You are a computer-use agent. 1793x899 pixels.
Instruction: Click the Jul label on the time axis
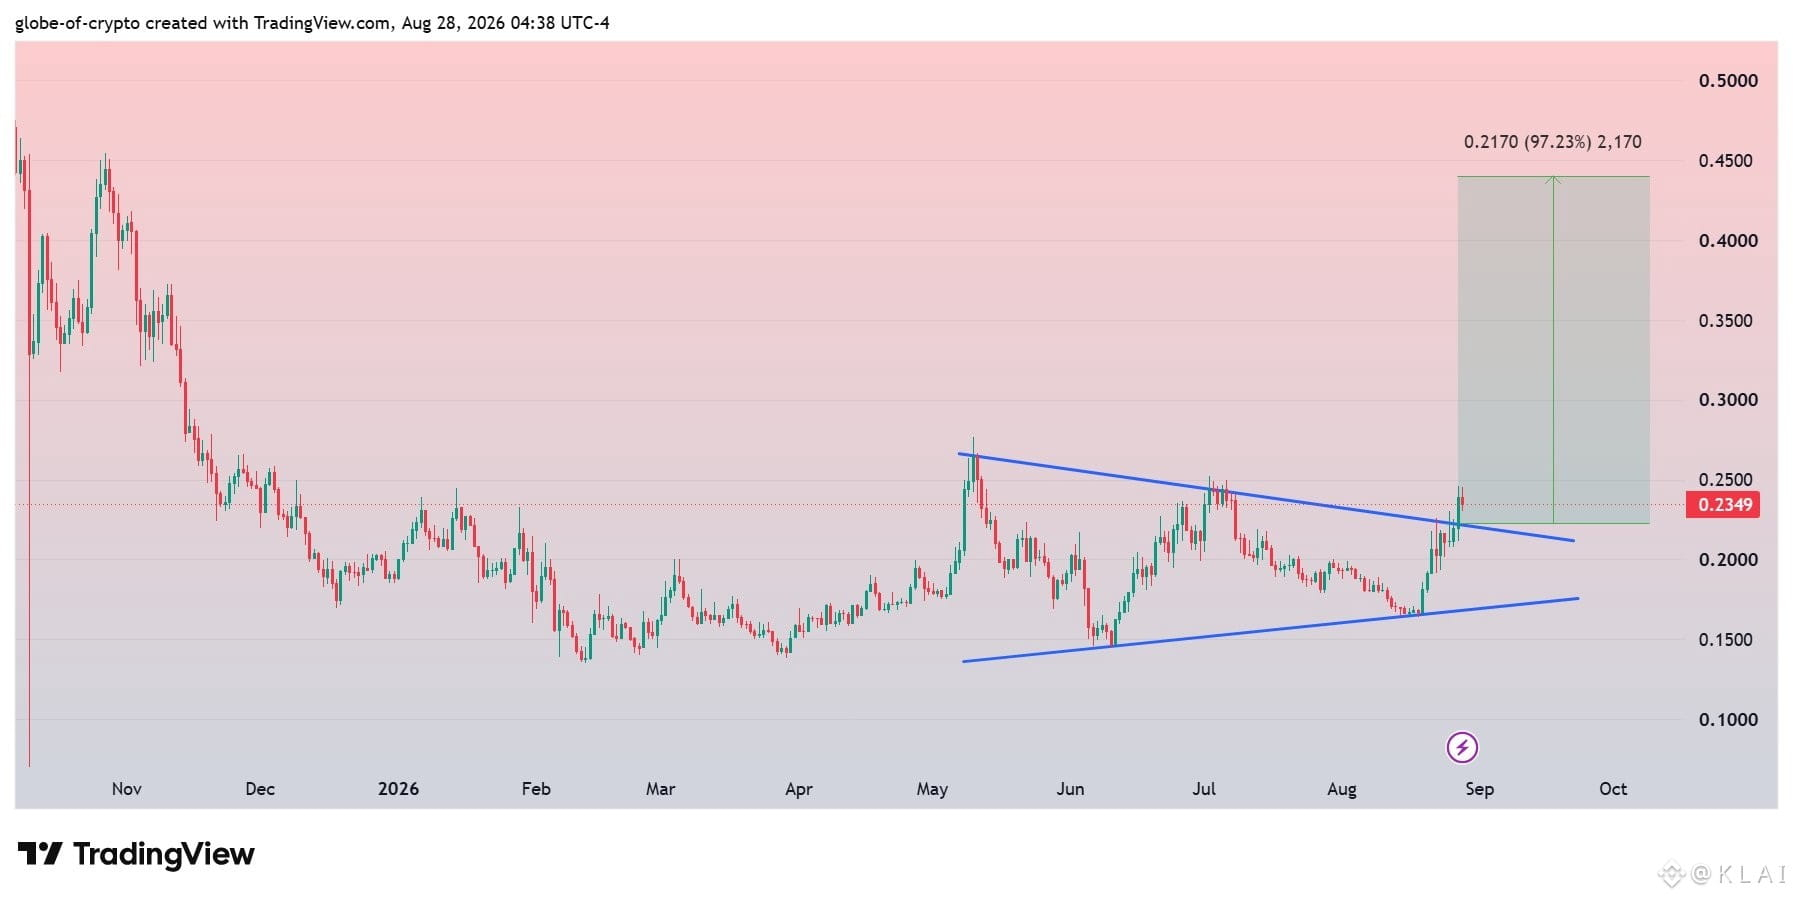point(1204,789)
